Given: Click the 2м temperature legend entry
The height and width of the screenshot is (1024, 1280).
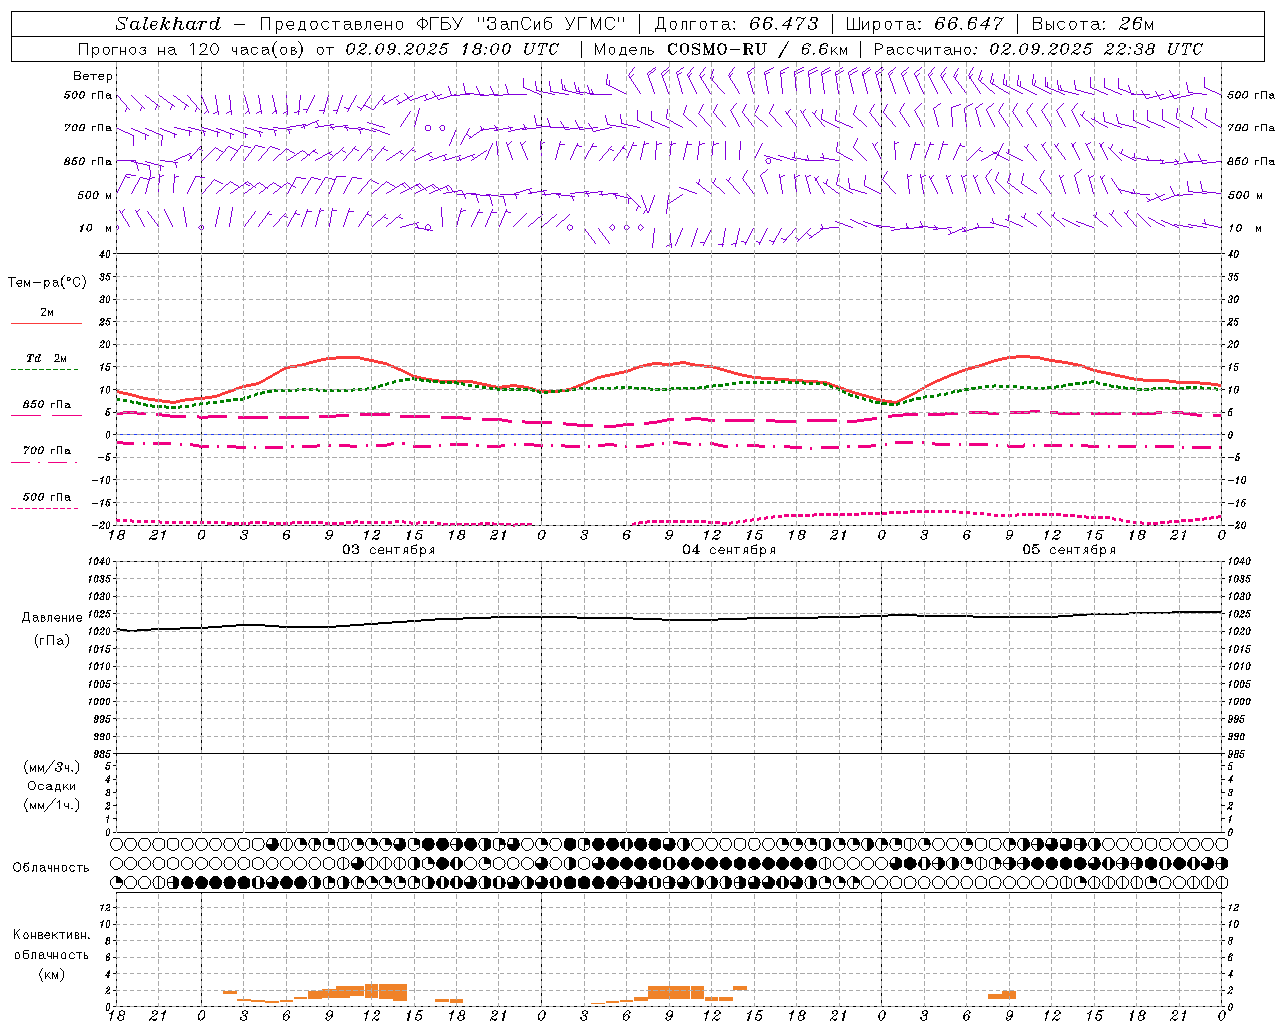Looking at the screenshot, I should 47,313.
